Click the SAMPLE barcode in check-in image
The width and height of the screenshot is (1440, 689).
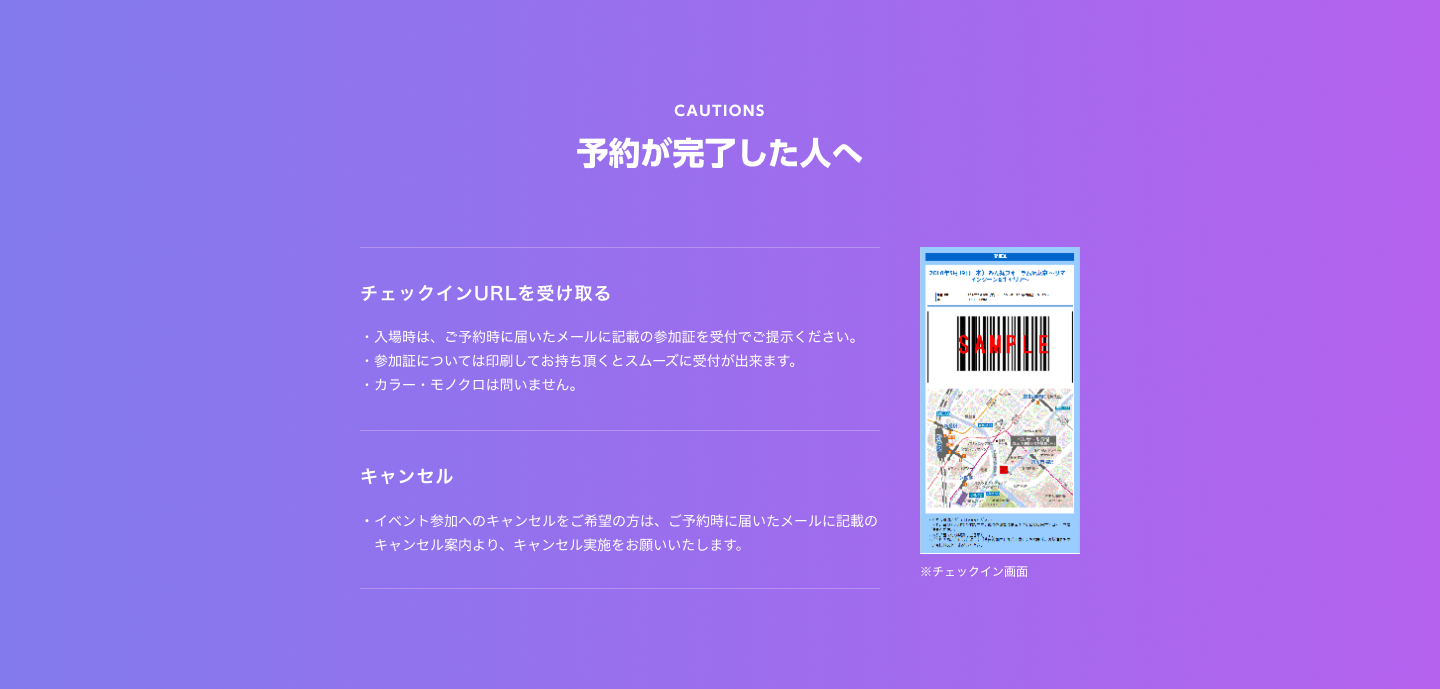1000,345
